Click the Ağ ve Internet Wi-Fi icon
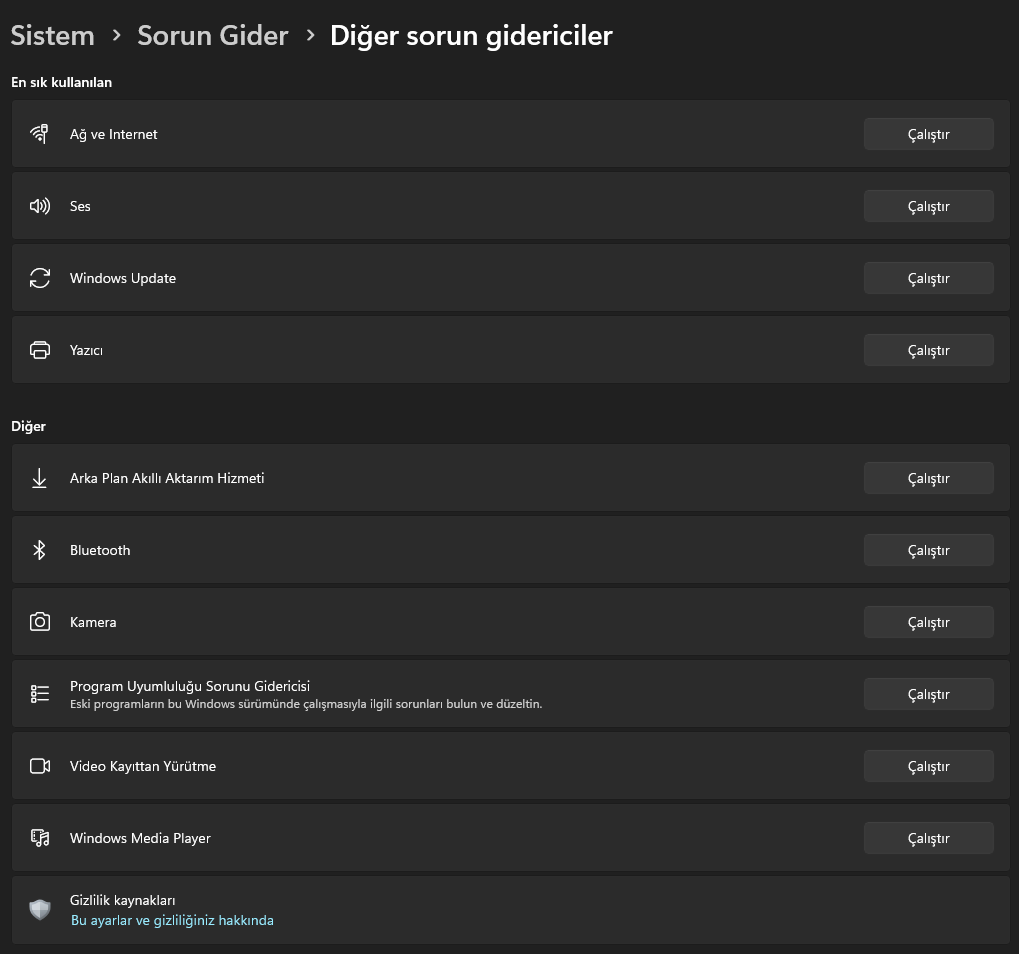This screenshot has width=1019, height=954. coord(40,133)
